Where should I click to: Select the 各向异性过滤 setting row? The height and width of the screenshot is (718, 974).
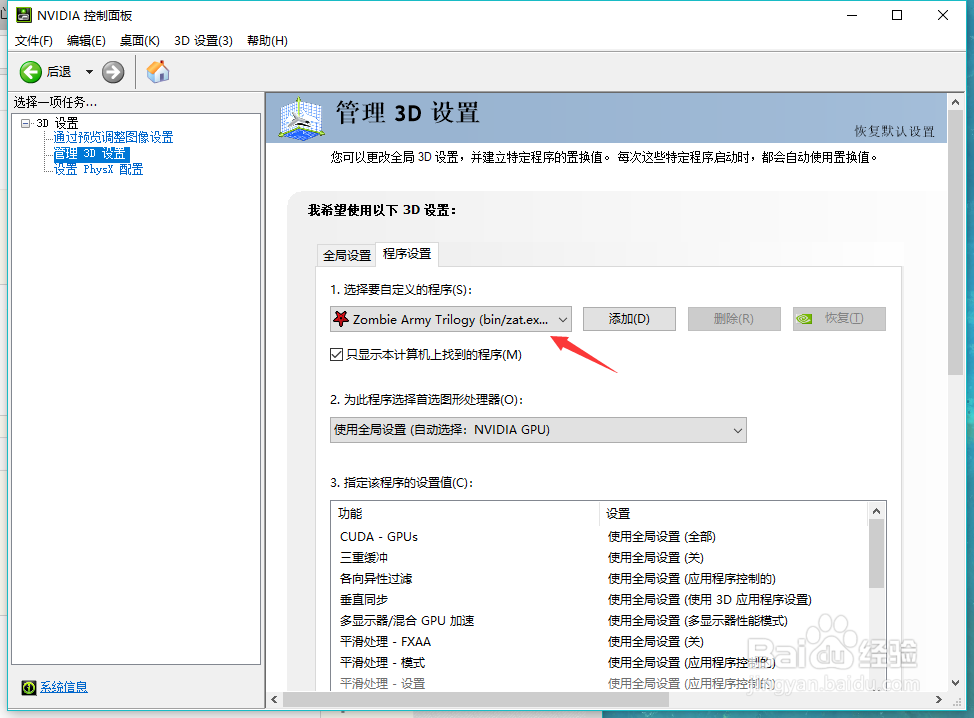pos(599,579)
